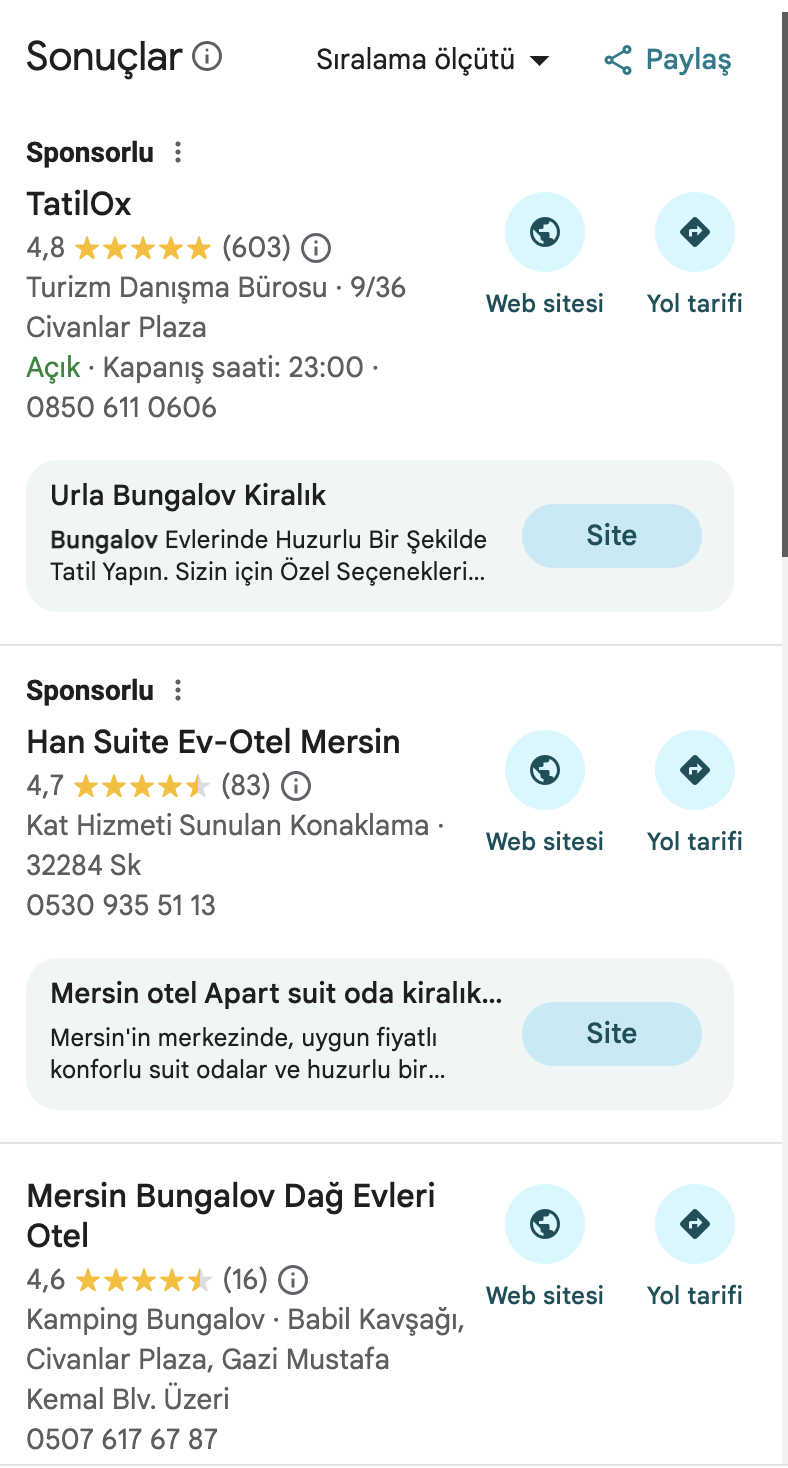The width and height of the screenshot is (788, 1468).
Task: Get directions to Mersin Bungalov Dağ Evleri
Action: point(694,1225)
